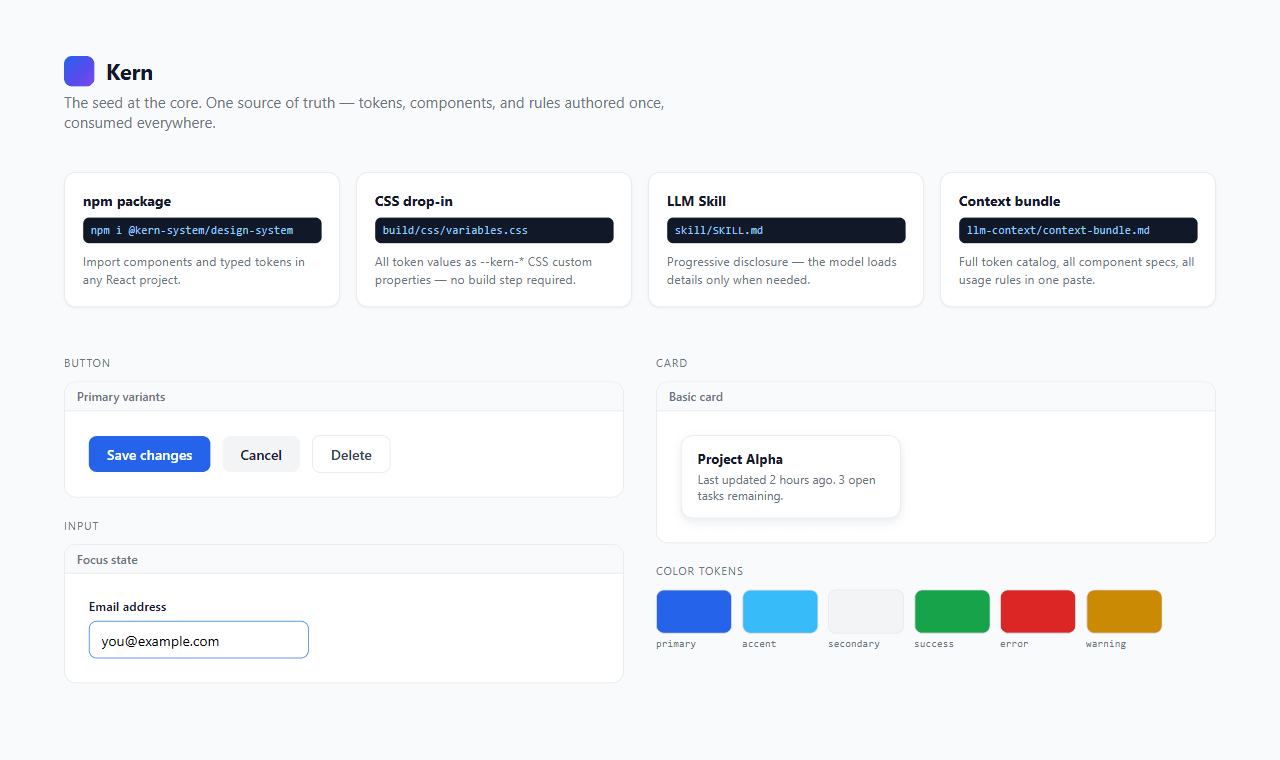Click the Cancel button
This screenshot has width=1280, height=760.
261,454
